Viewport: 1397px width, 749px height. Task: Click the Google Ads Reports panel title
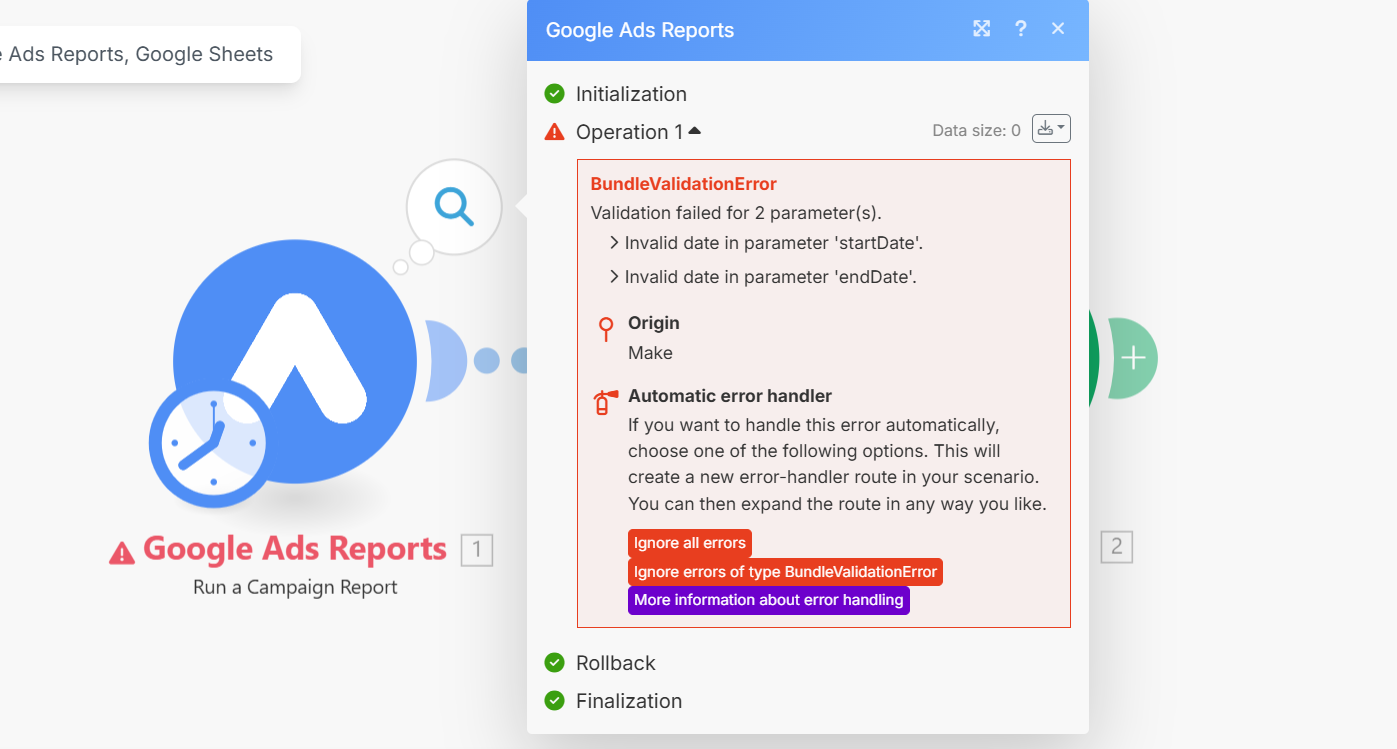pos(640,30)
